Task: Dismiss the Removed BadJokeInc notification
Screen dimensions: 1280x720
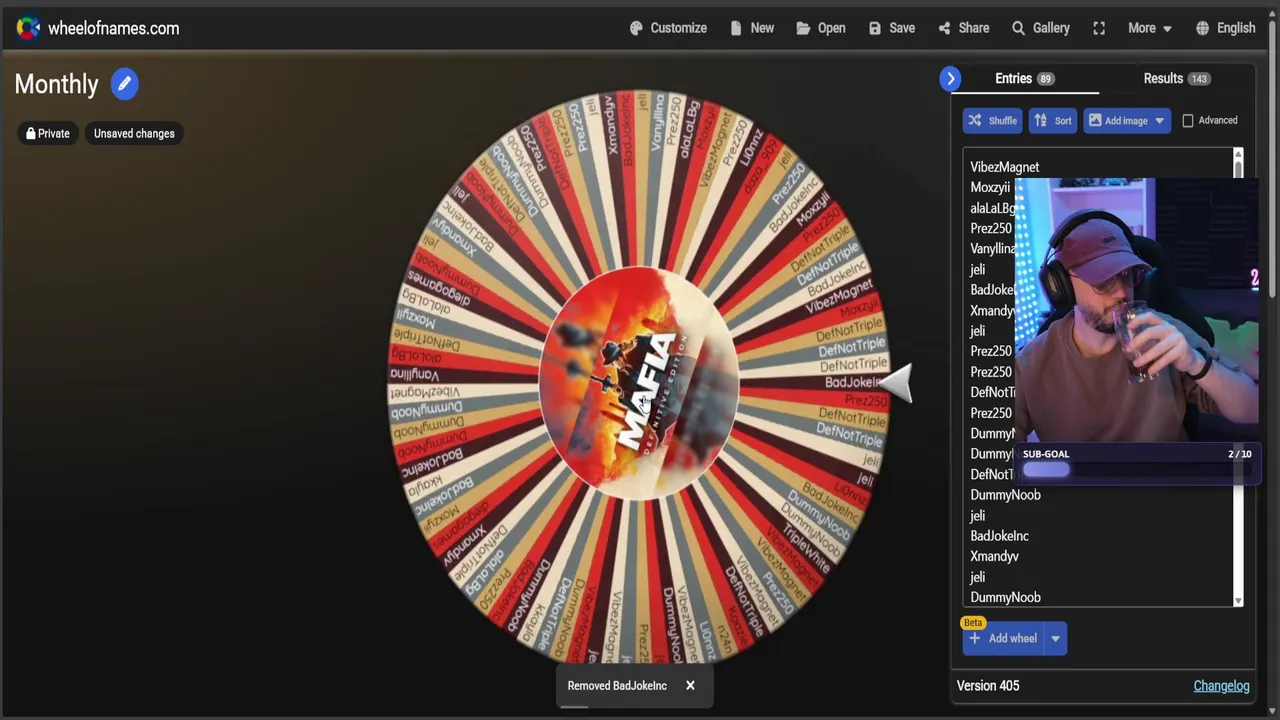Action: 690,685
